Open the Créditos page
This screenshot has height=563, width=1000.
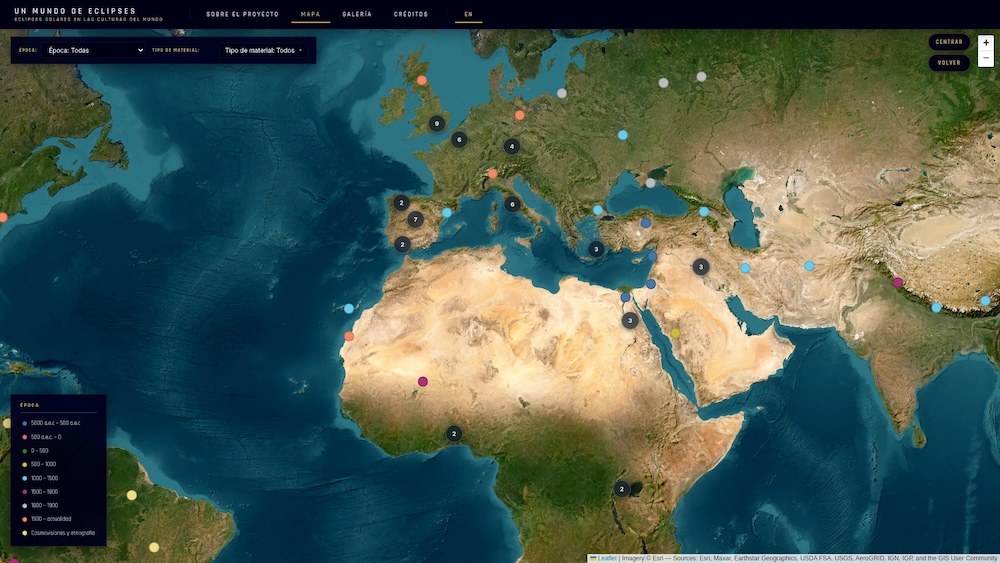pos(411,14)
